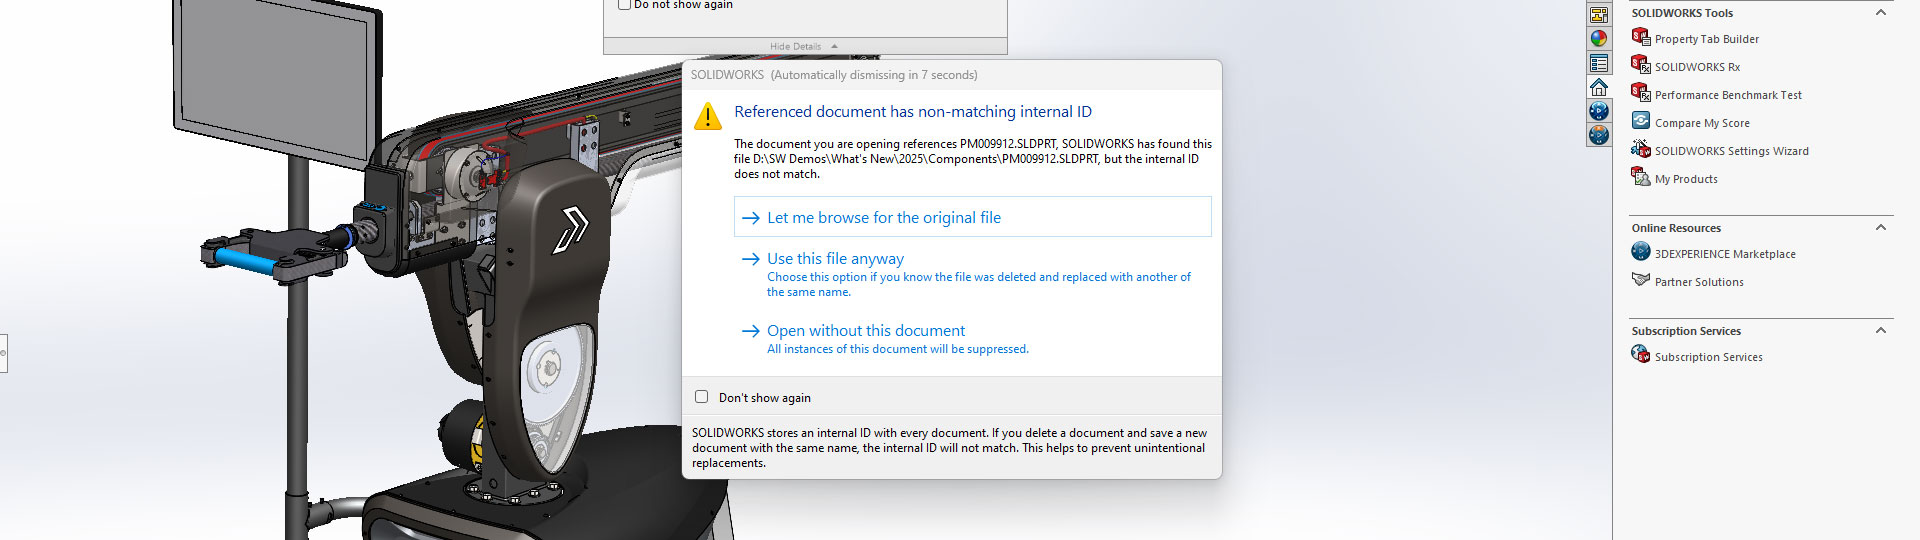
Task: Collapse the Online Resources section
Action: coord(1880,228)
